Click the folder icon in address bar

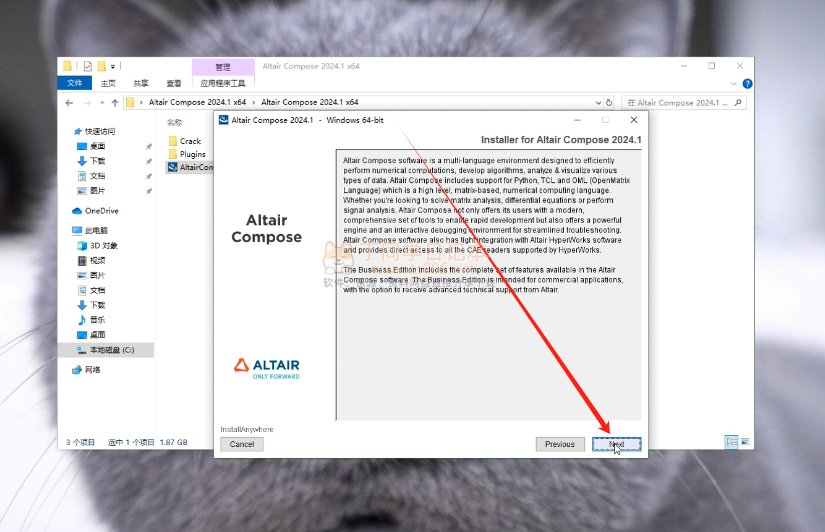130,103
